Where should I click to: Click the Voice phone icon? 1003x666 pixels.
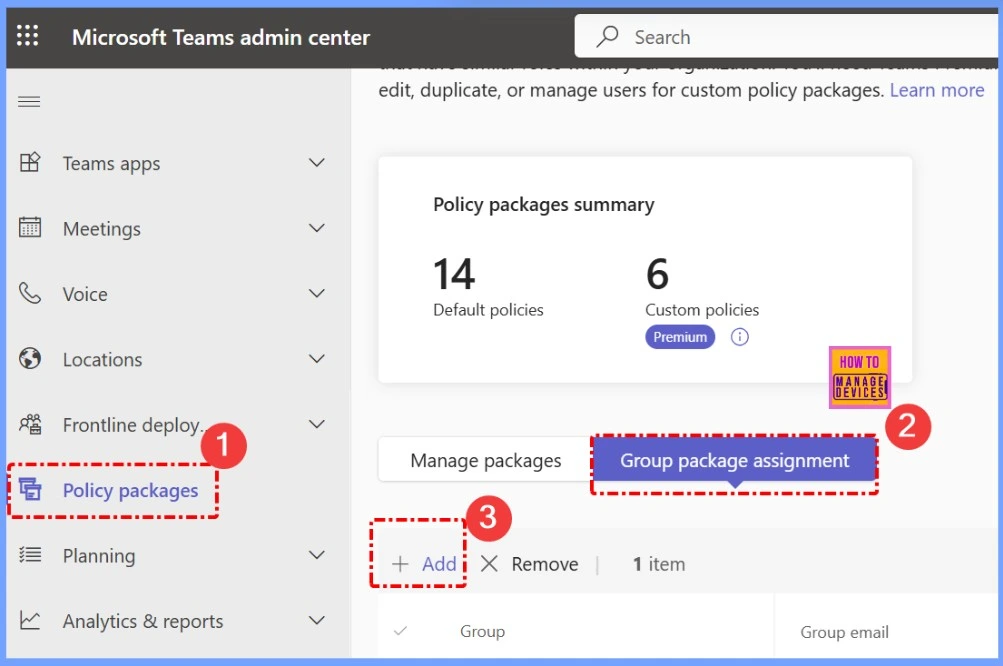(x=29, y=293)
